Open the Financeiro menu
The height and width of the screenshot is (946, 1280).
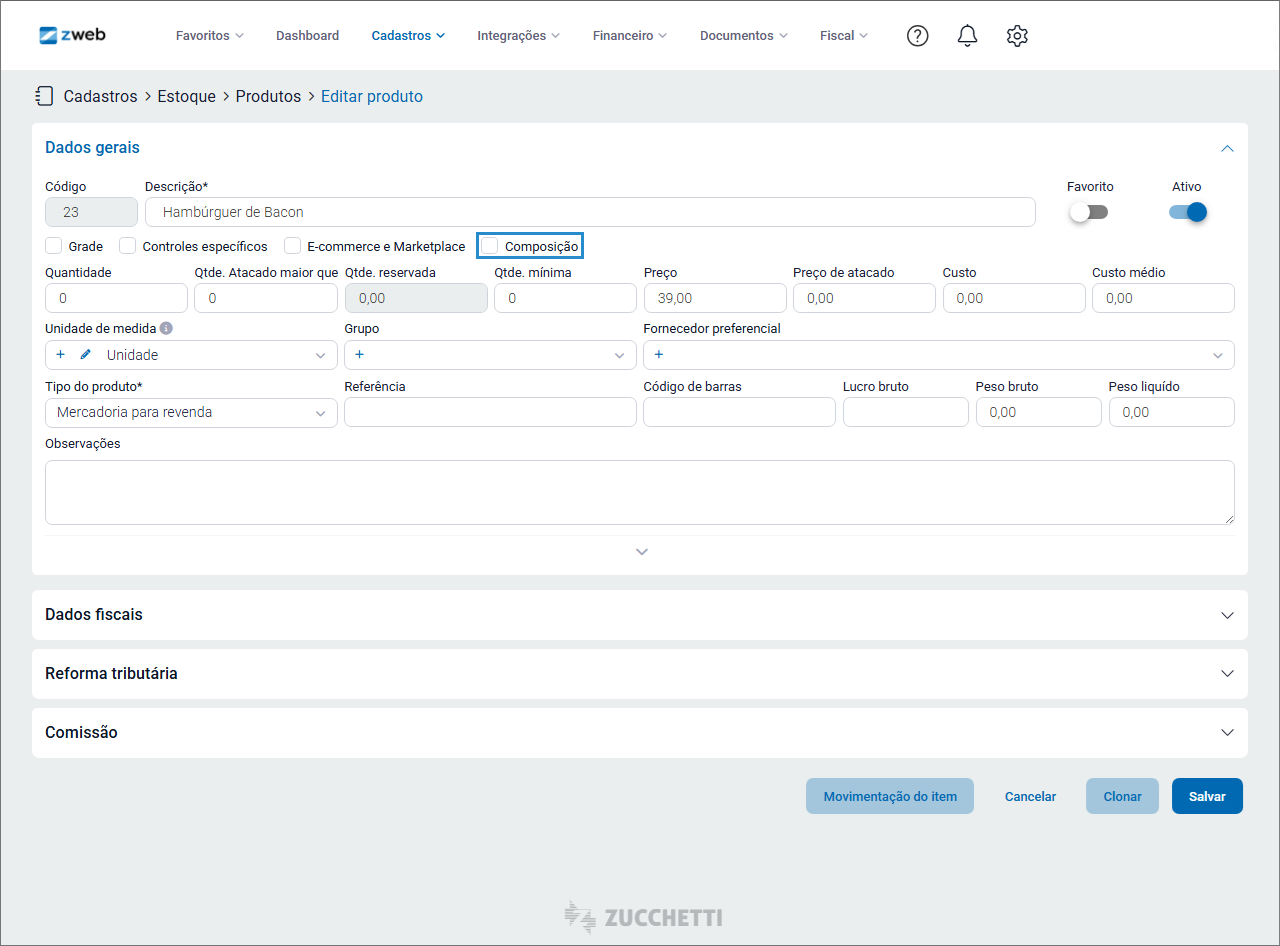click(630, 36)
